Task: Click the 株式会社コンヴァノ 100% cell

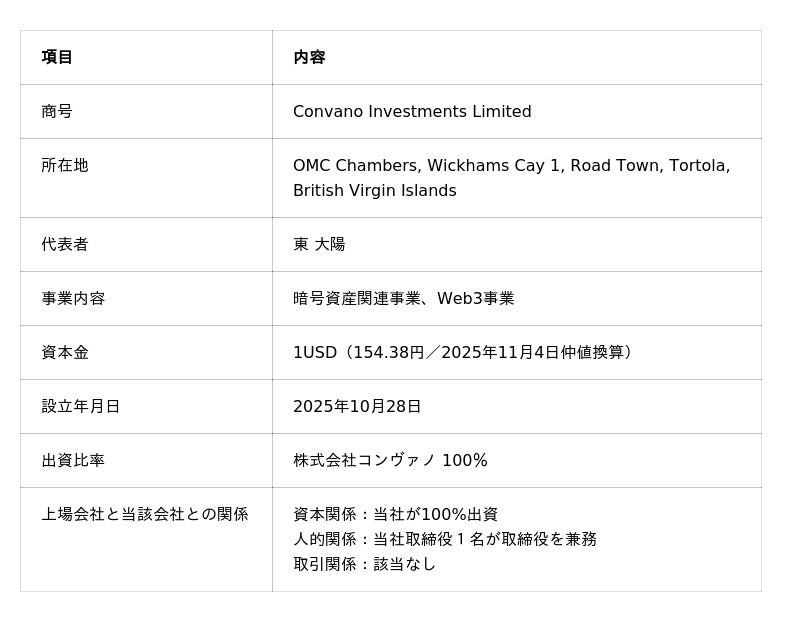Action: point(390,460)
